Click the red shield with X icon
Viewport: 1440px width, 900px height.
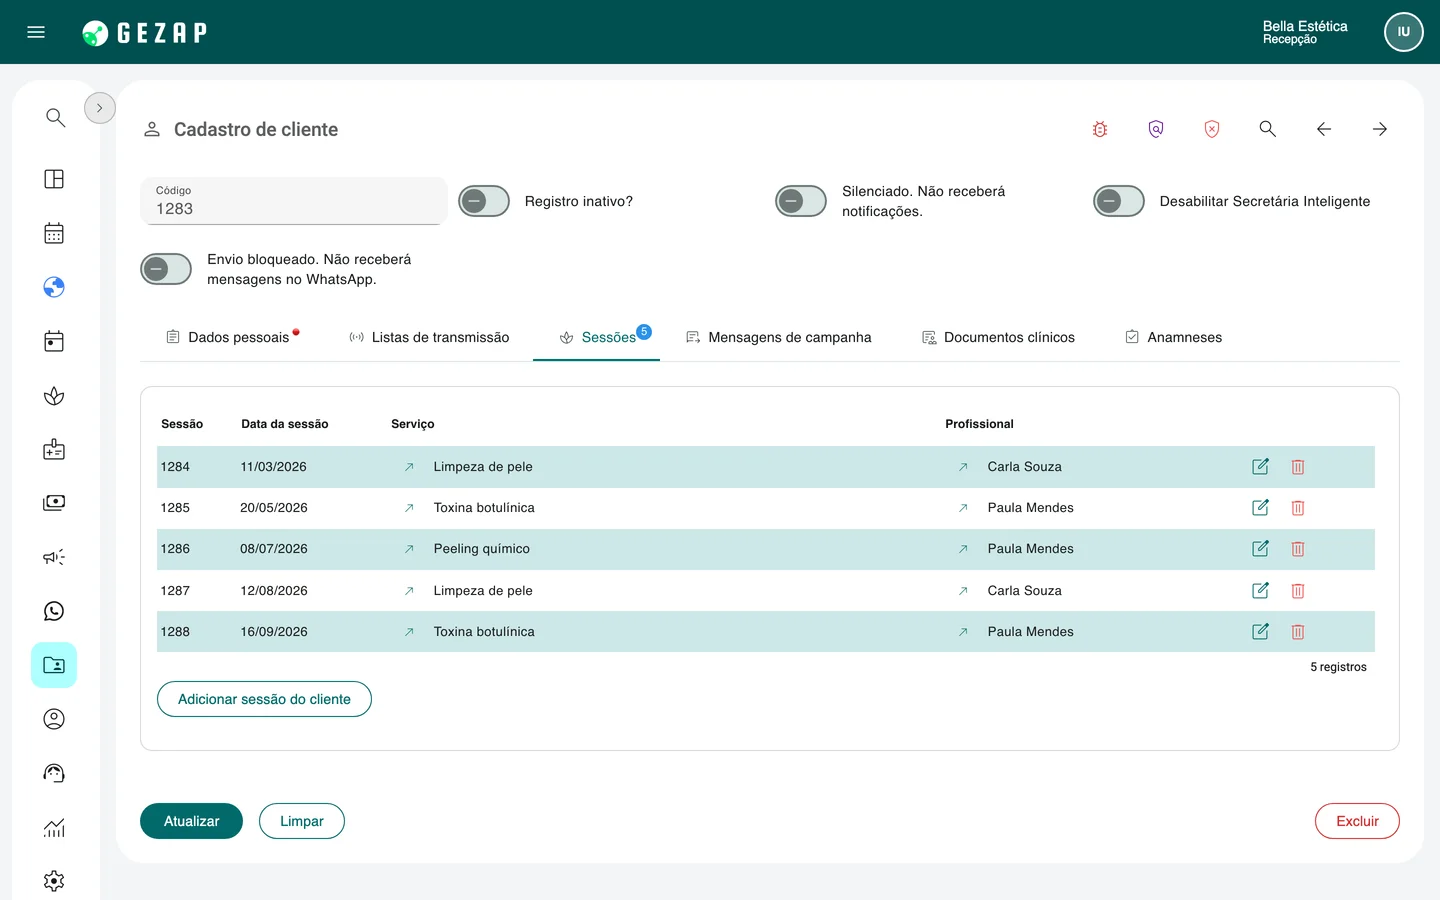click(1212, 129)
